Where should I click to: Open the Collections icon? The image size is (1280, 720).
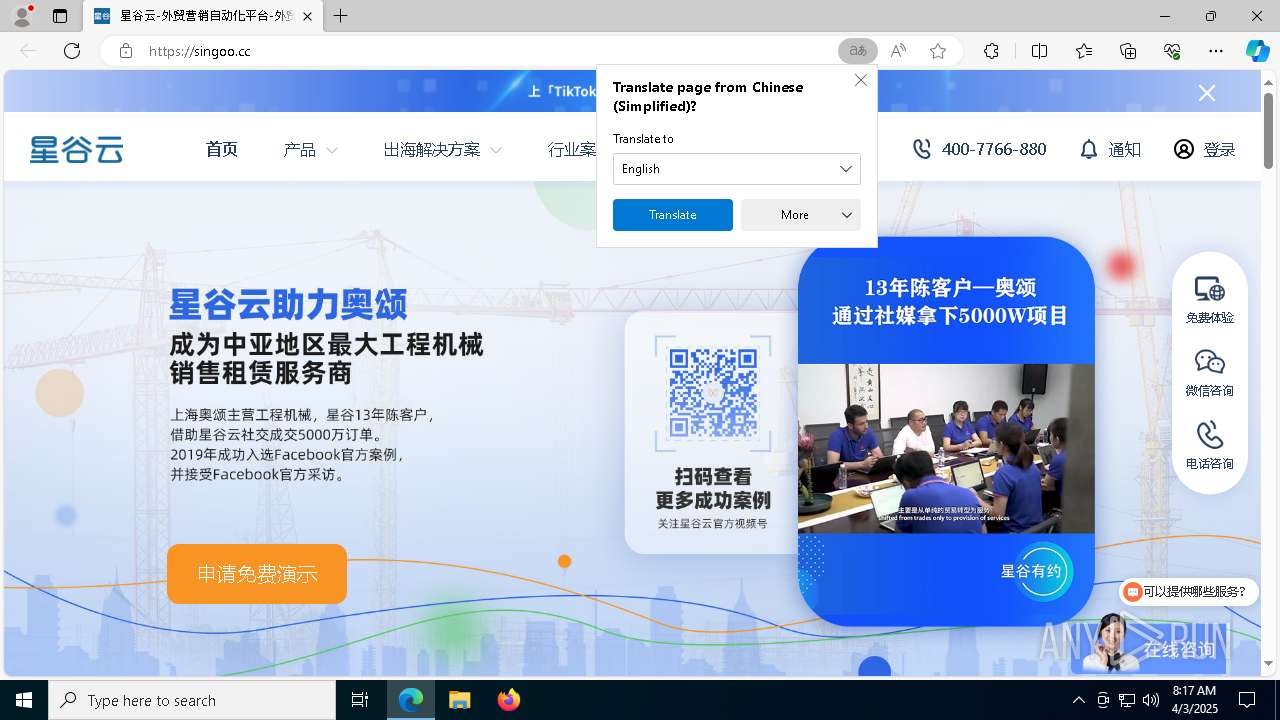point(1128,51)
